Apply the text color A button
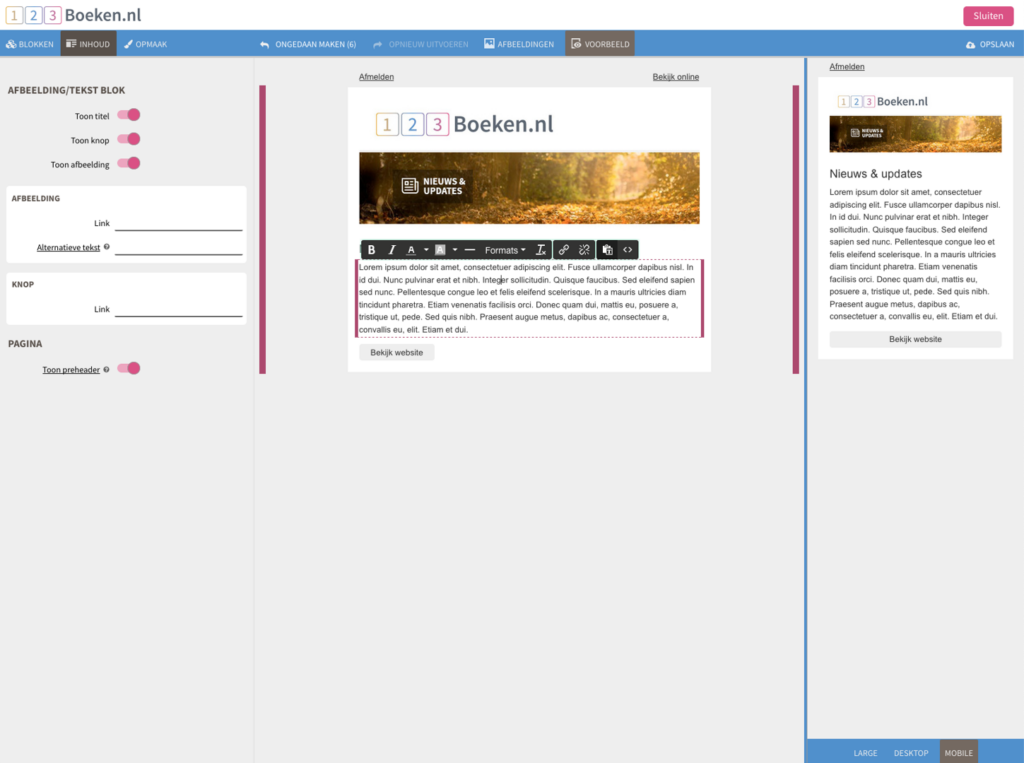 [411, 250]
